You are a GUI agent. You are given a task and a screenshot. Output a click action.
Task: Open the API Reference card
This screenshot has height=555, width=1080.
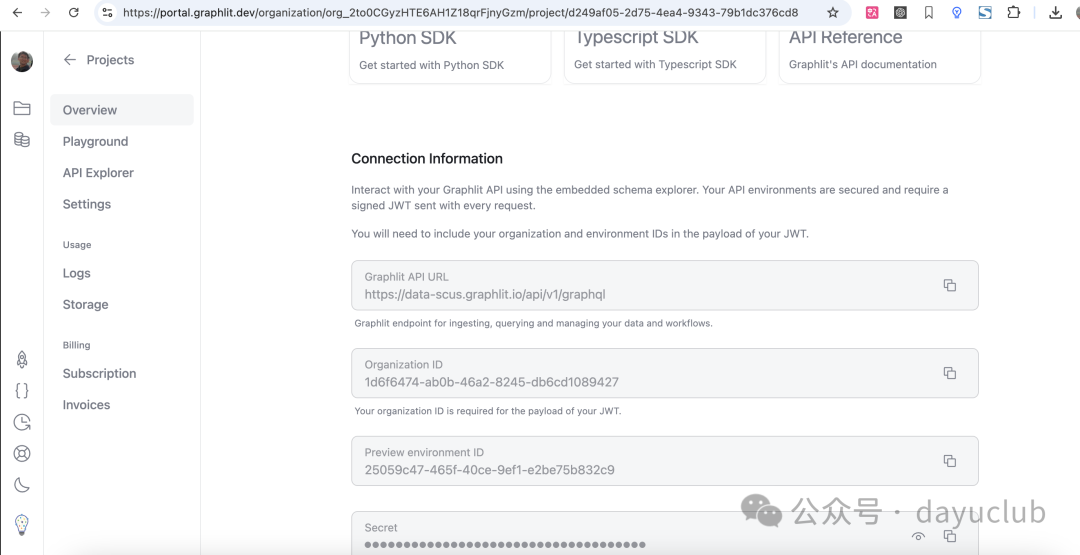click(x=878, y=52)
